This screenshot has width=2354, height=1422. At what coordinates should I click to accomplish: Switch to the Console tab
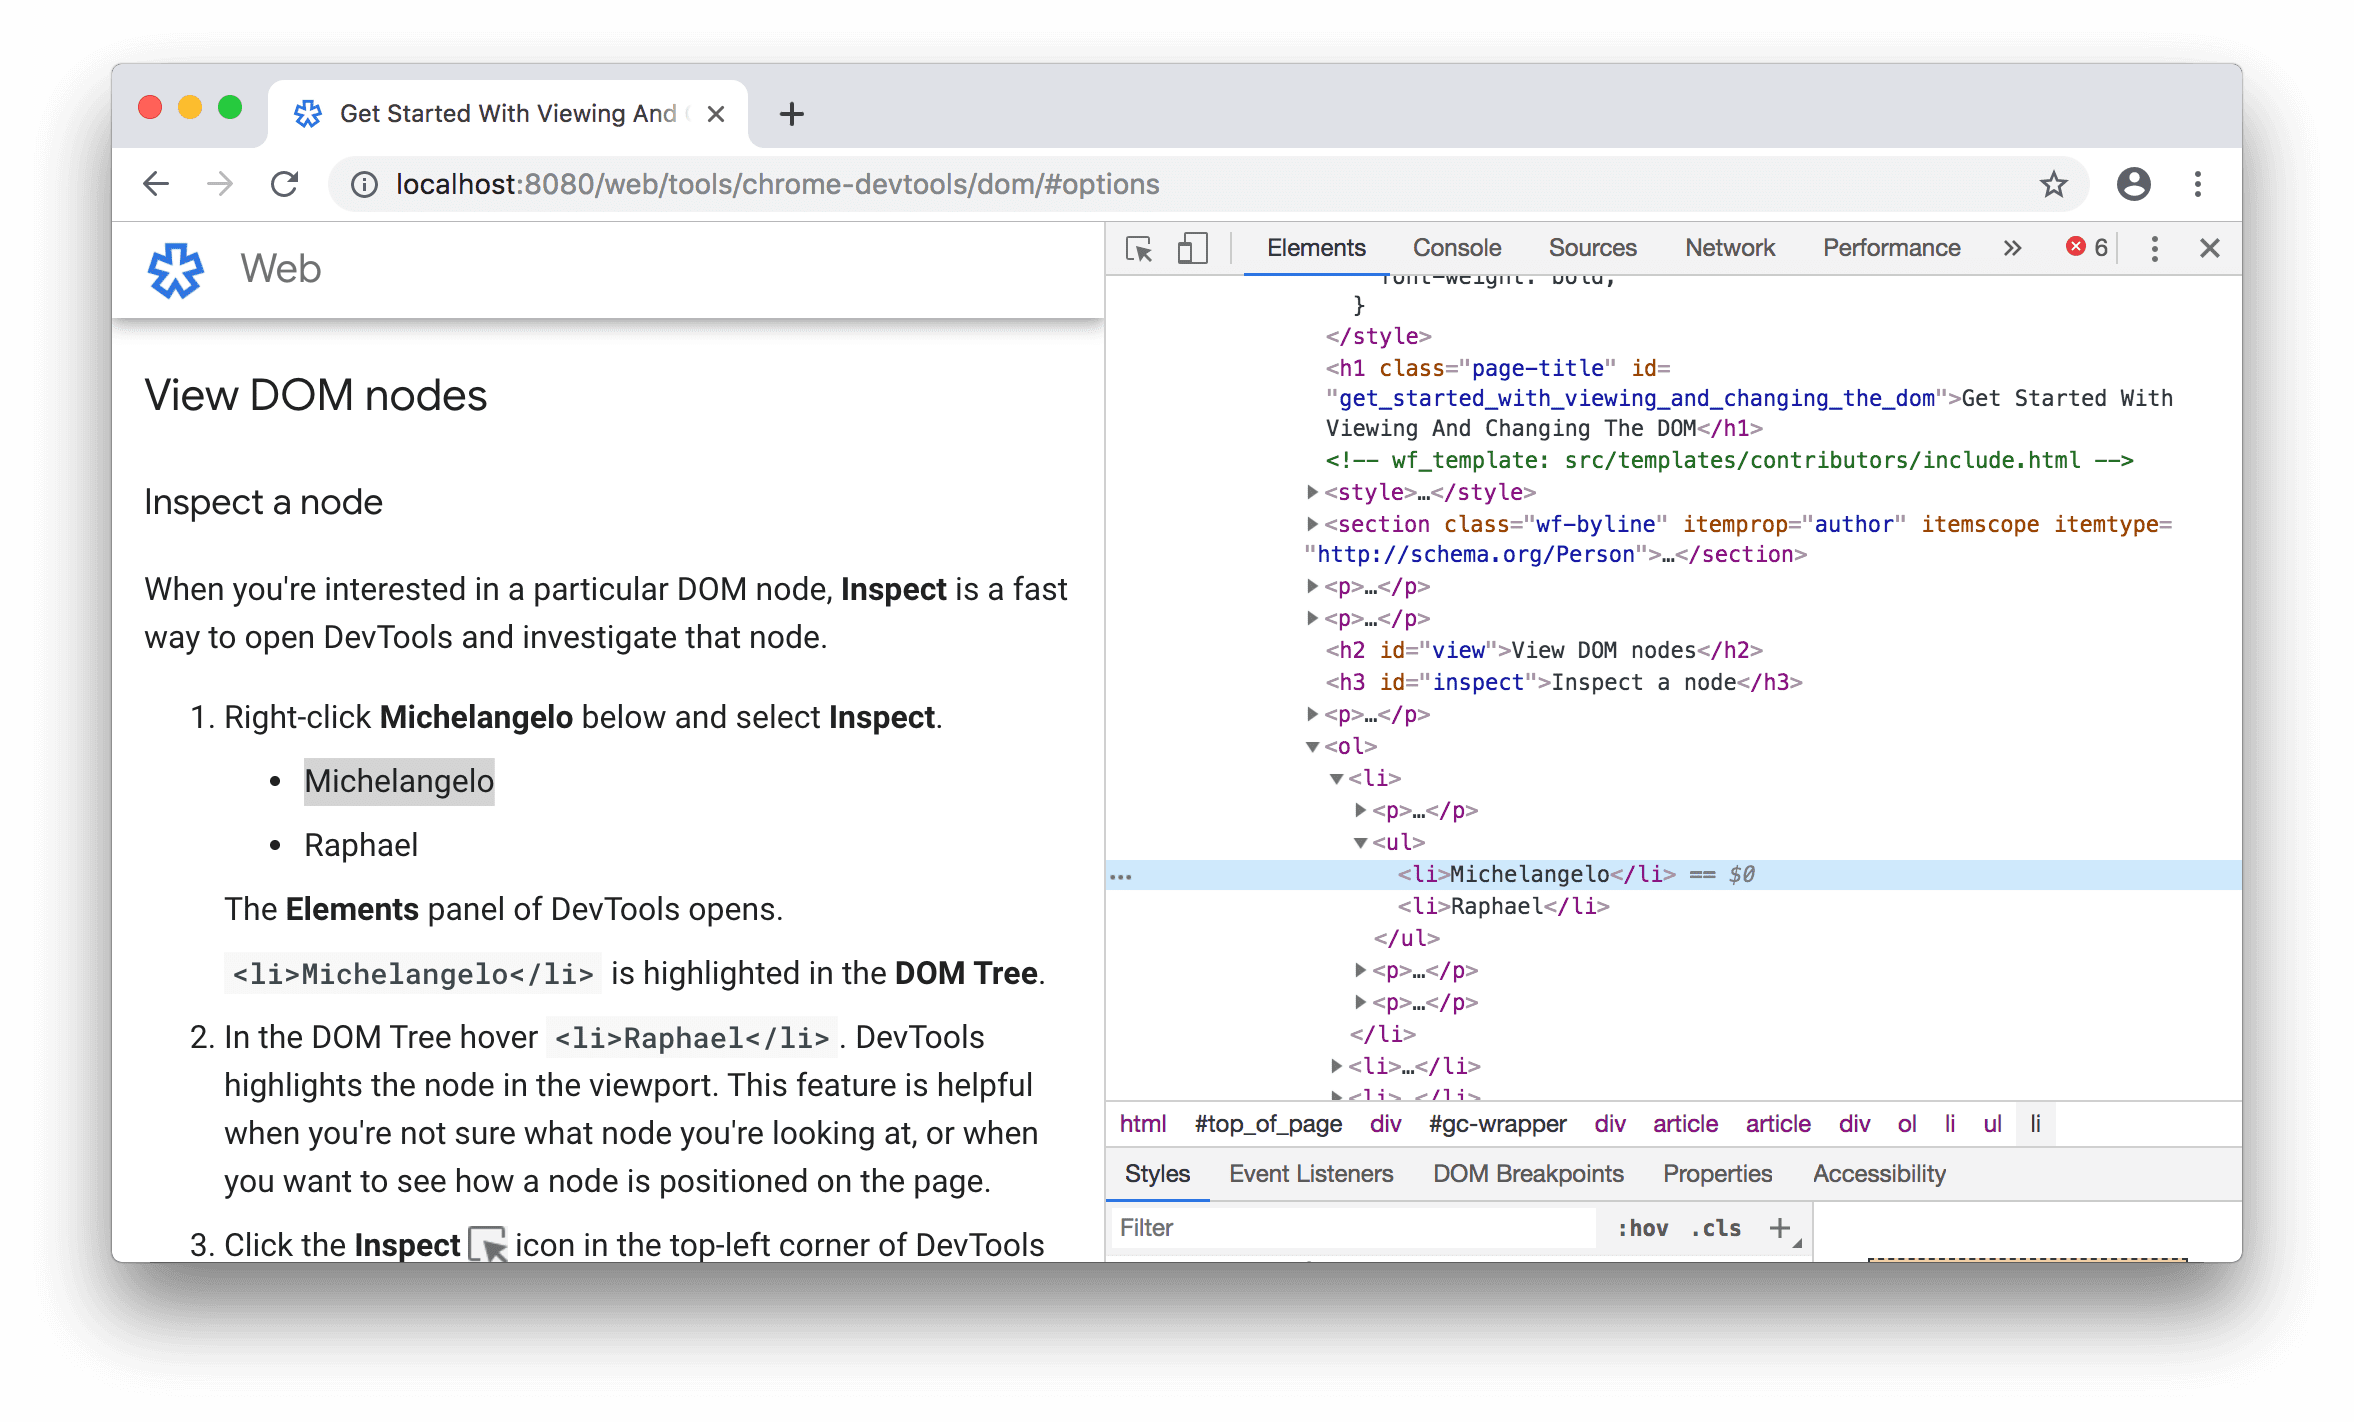[1456, 245]
